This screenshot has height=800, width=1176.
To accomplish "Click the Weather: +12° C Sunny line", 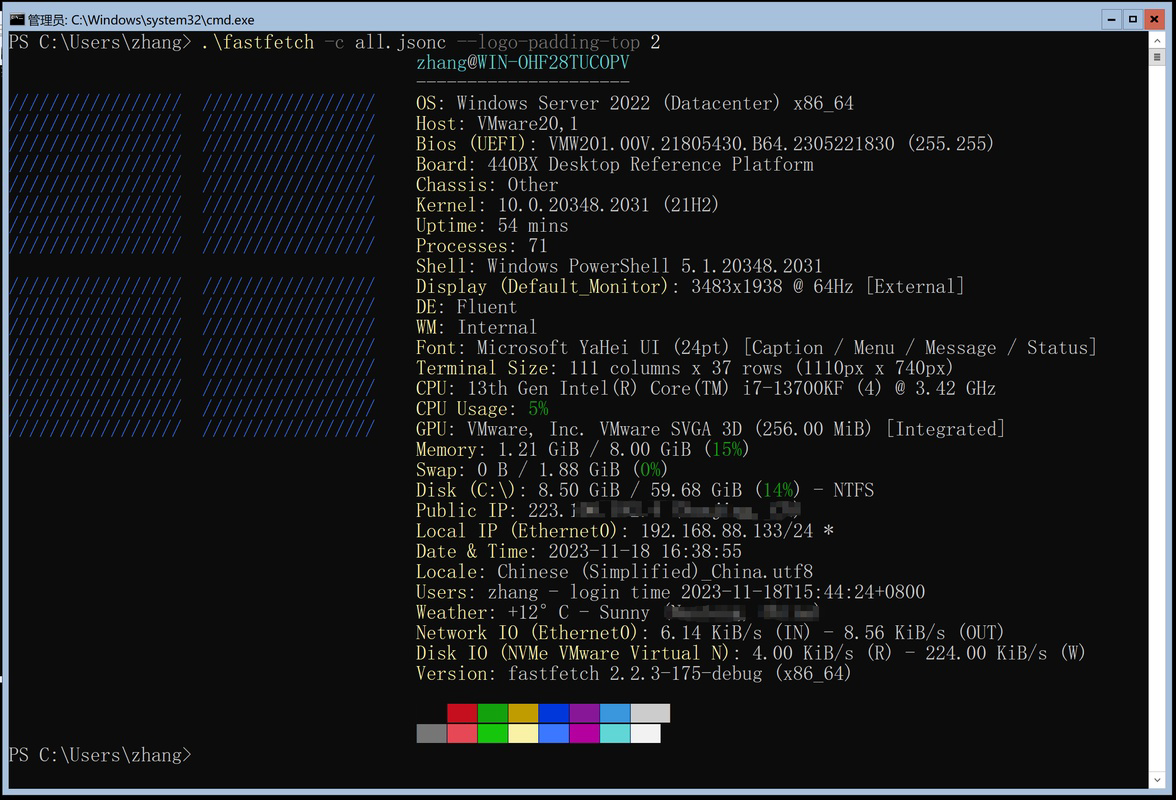I will [618, 613].
